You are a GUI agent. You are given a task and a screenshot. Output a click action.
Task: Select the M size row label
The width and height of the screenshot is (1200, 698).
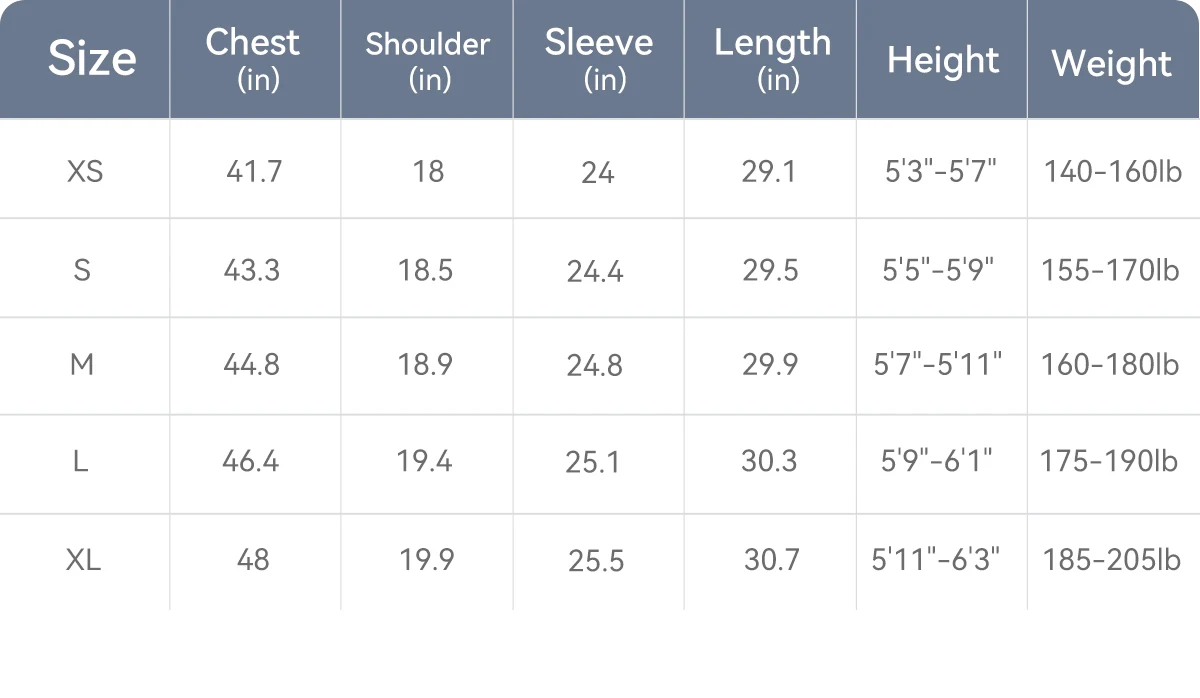(x=82, y=365)
